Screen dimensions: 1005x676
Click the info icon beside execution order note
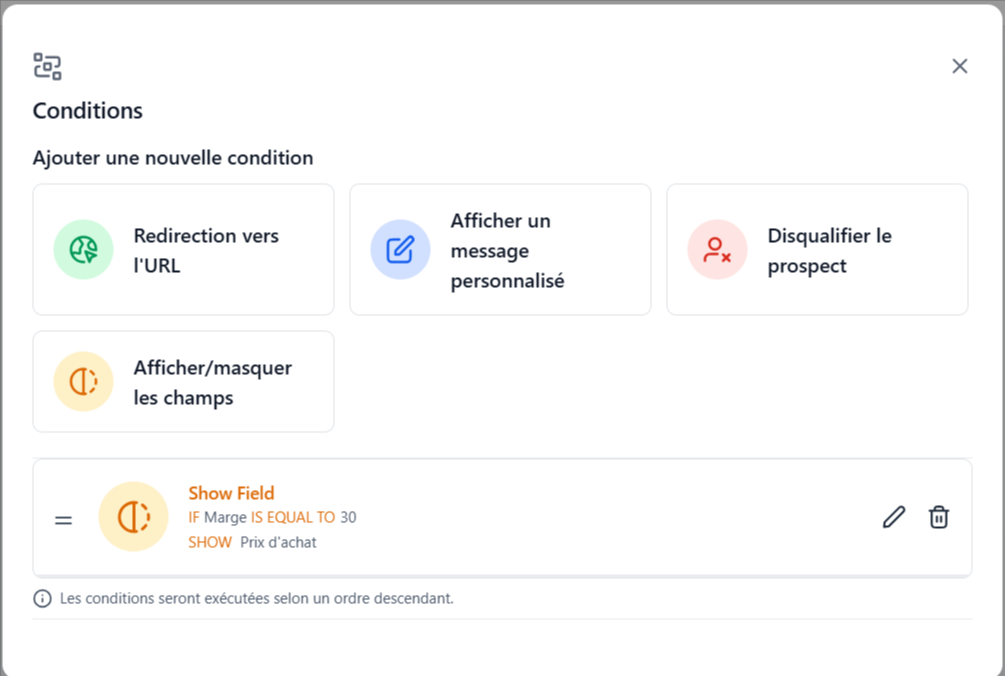coord(42,598)
